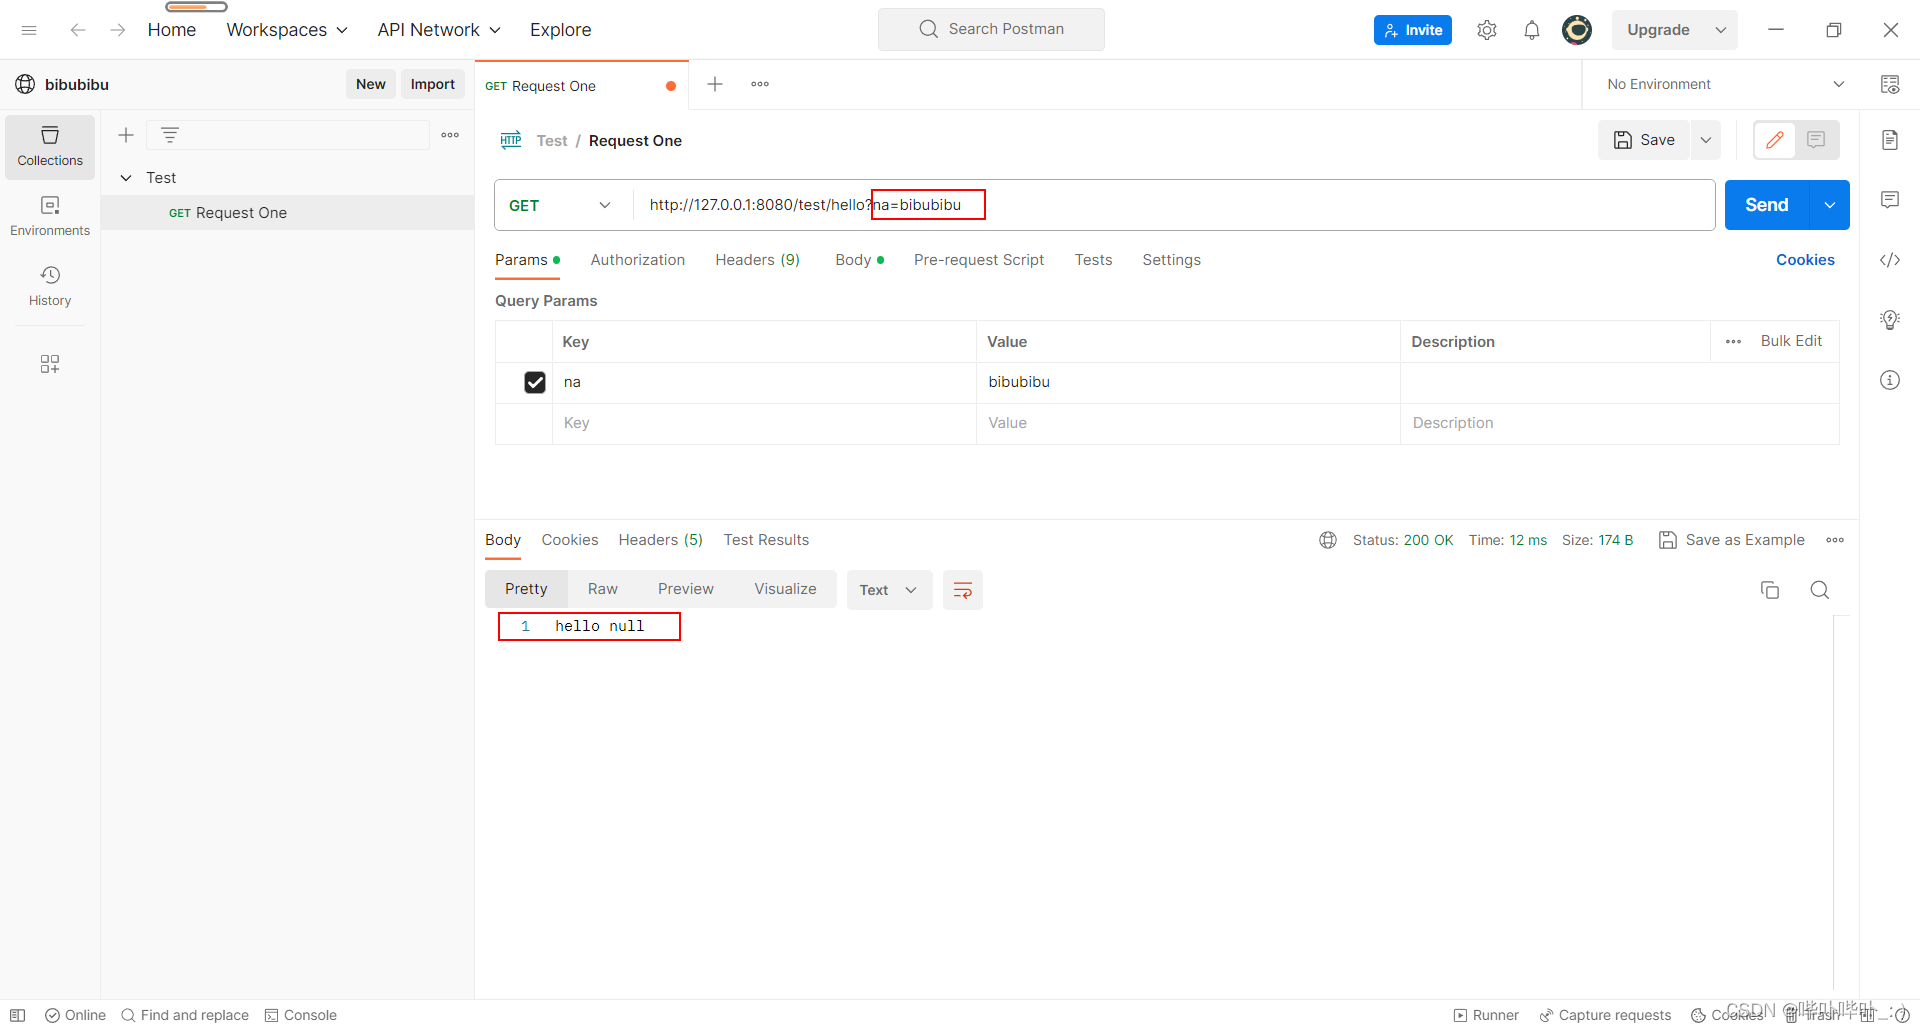This screenshot has height=1030, width=1920.
Task: Open the History sidebar panel
Action: pyautogui.click(x=50, y=286)
